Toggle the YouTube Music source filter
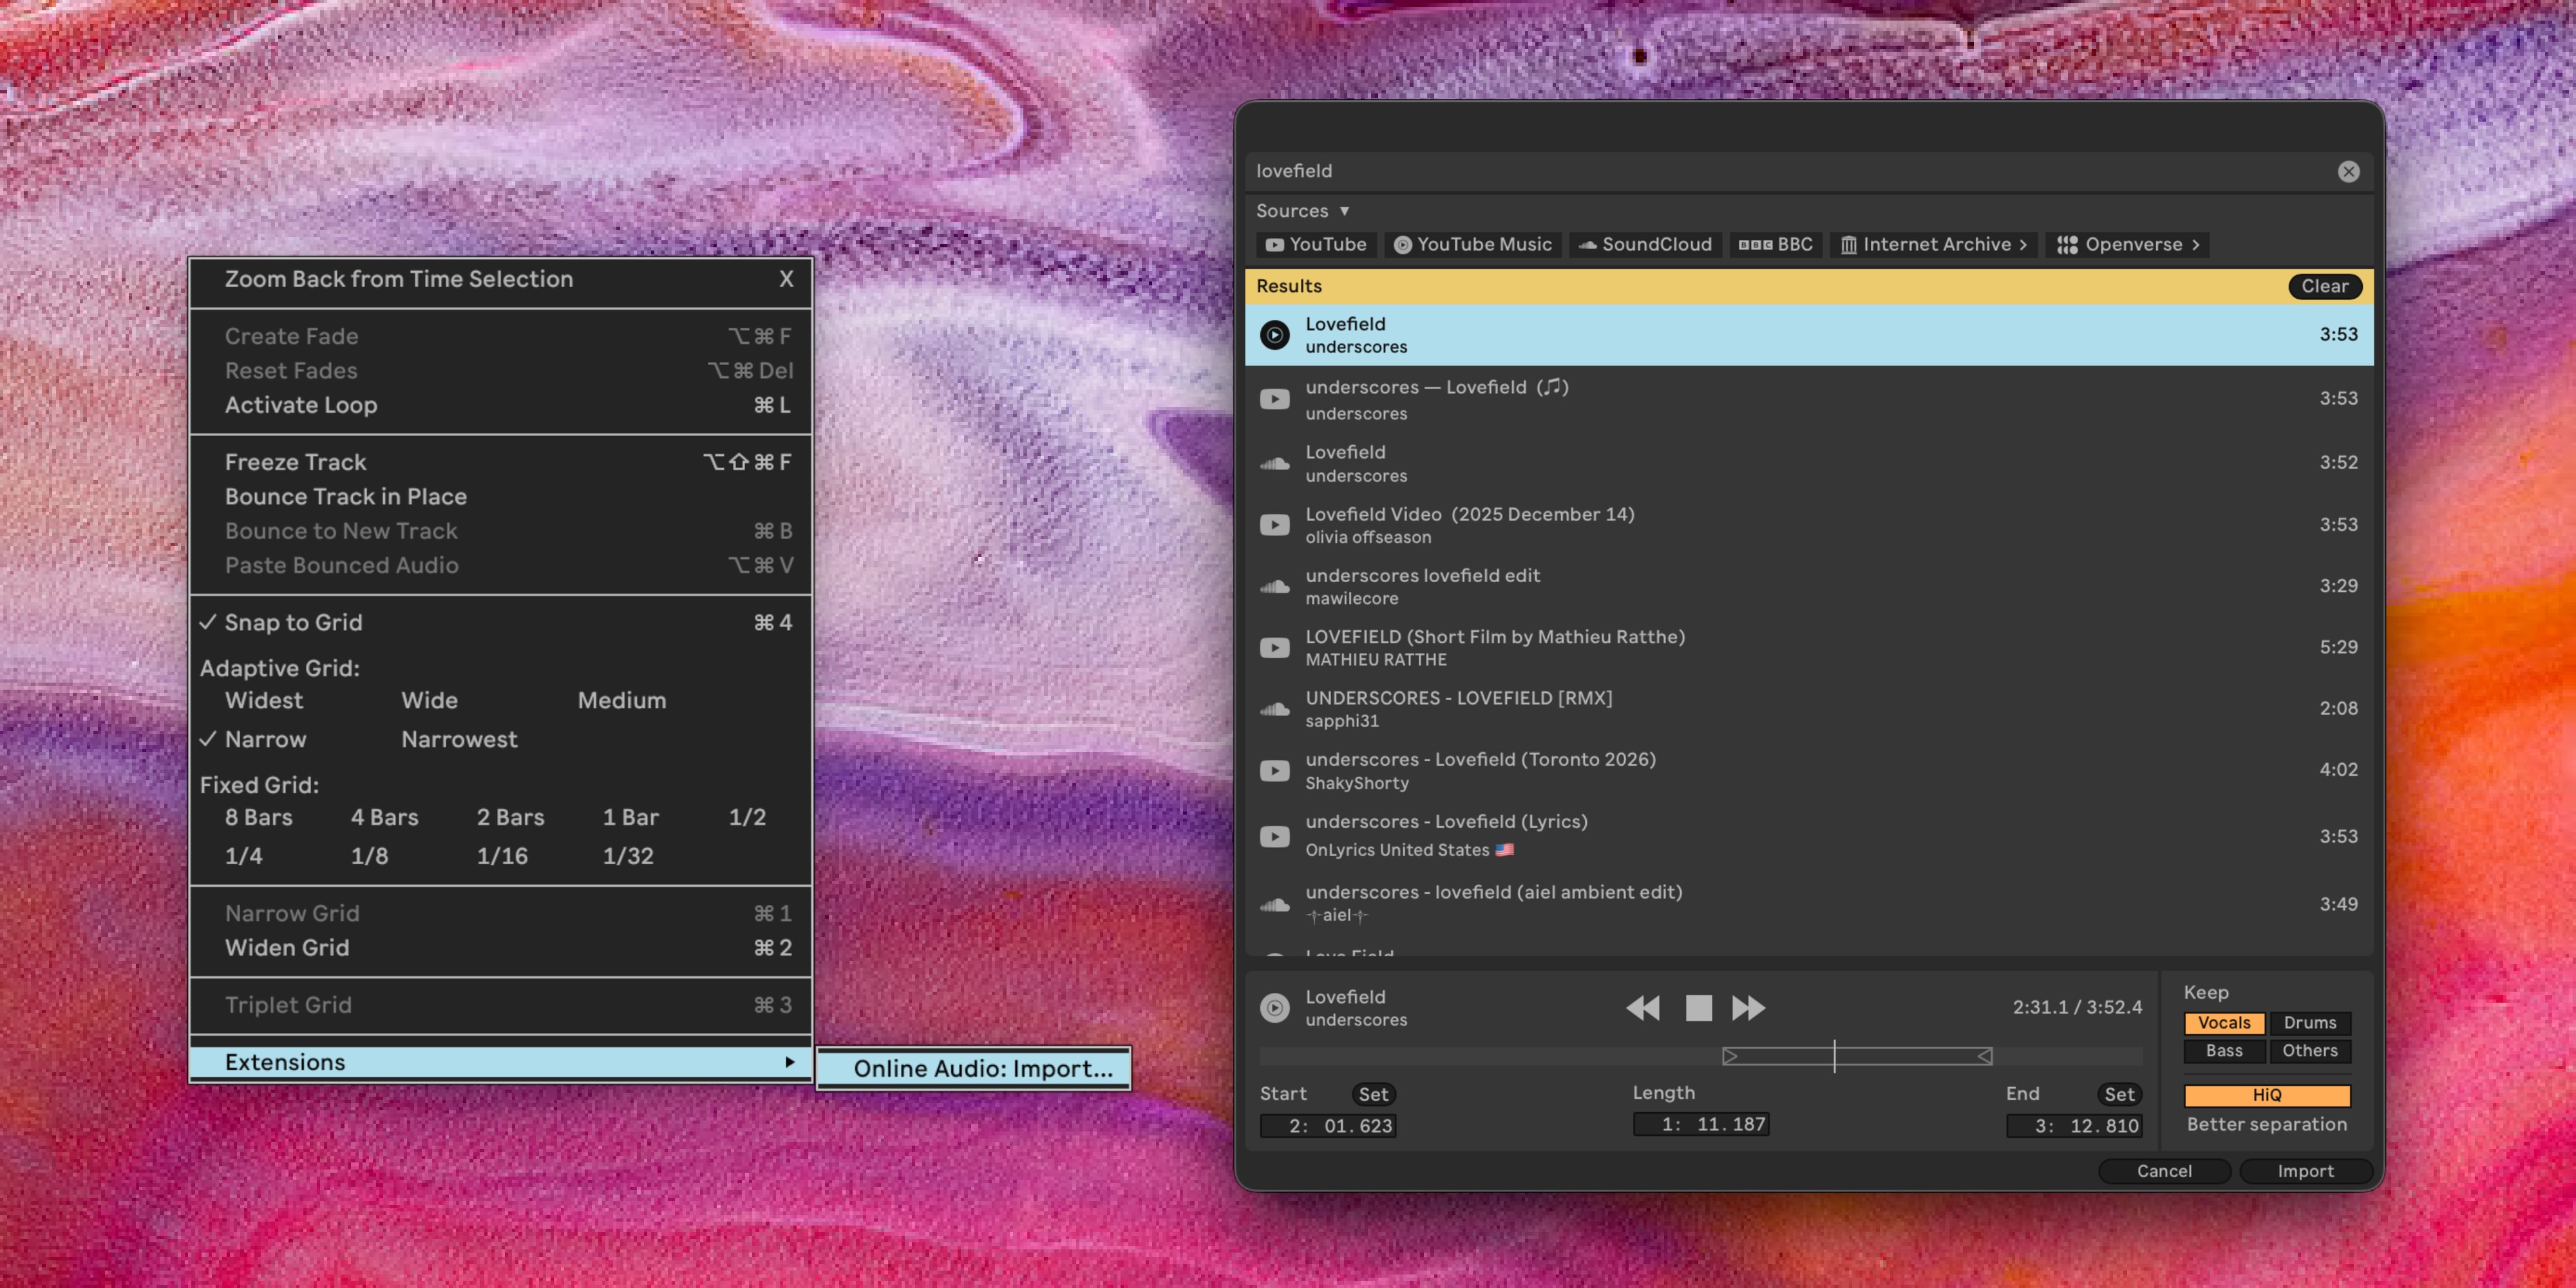Viewport: 2576px width, 1288px height. pos(1472,245)
